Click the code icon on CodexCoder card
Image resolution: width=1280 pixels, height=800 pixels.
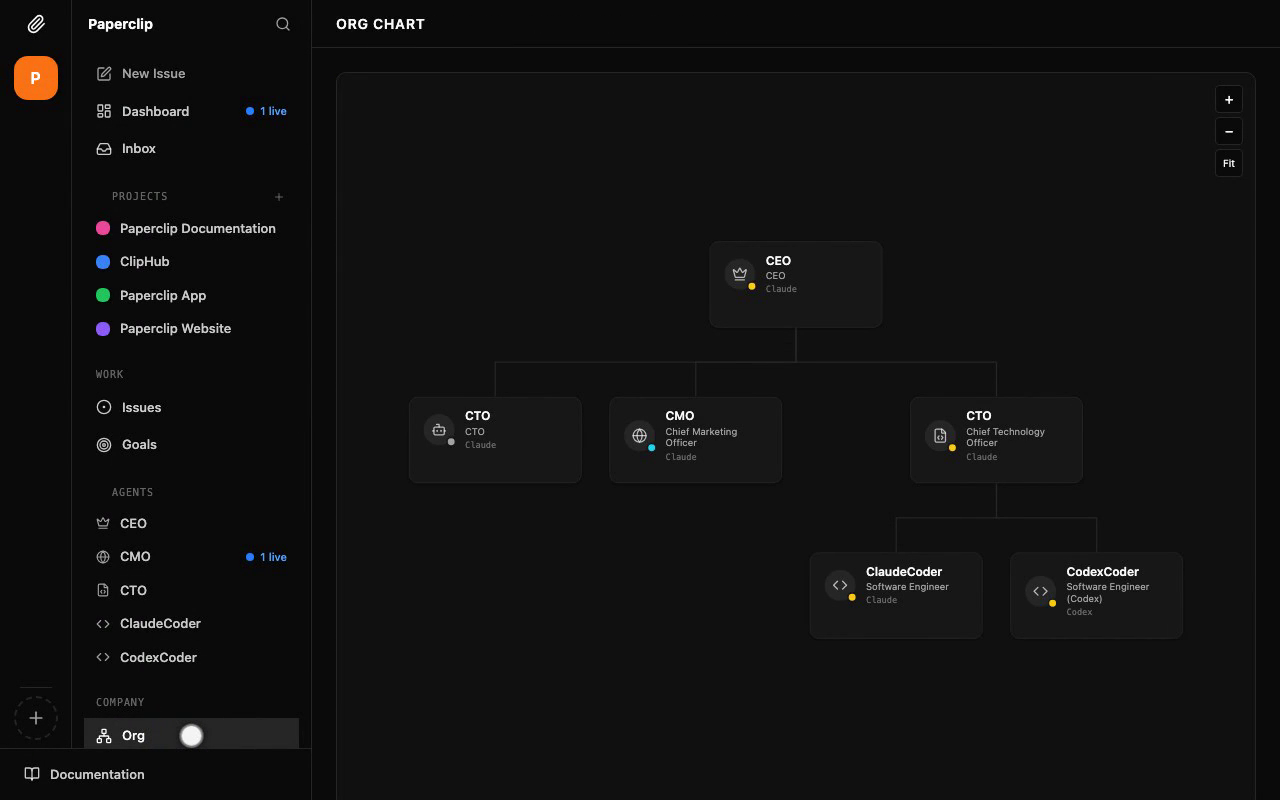[x=1040, y=591]
